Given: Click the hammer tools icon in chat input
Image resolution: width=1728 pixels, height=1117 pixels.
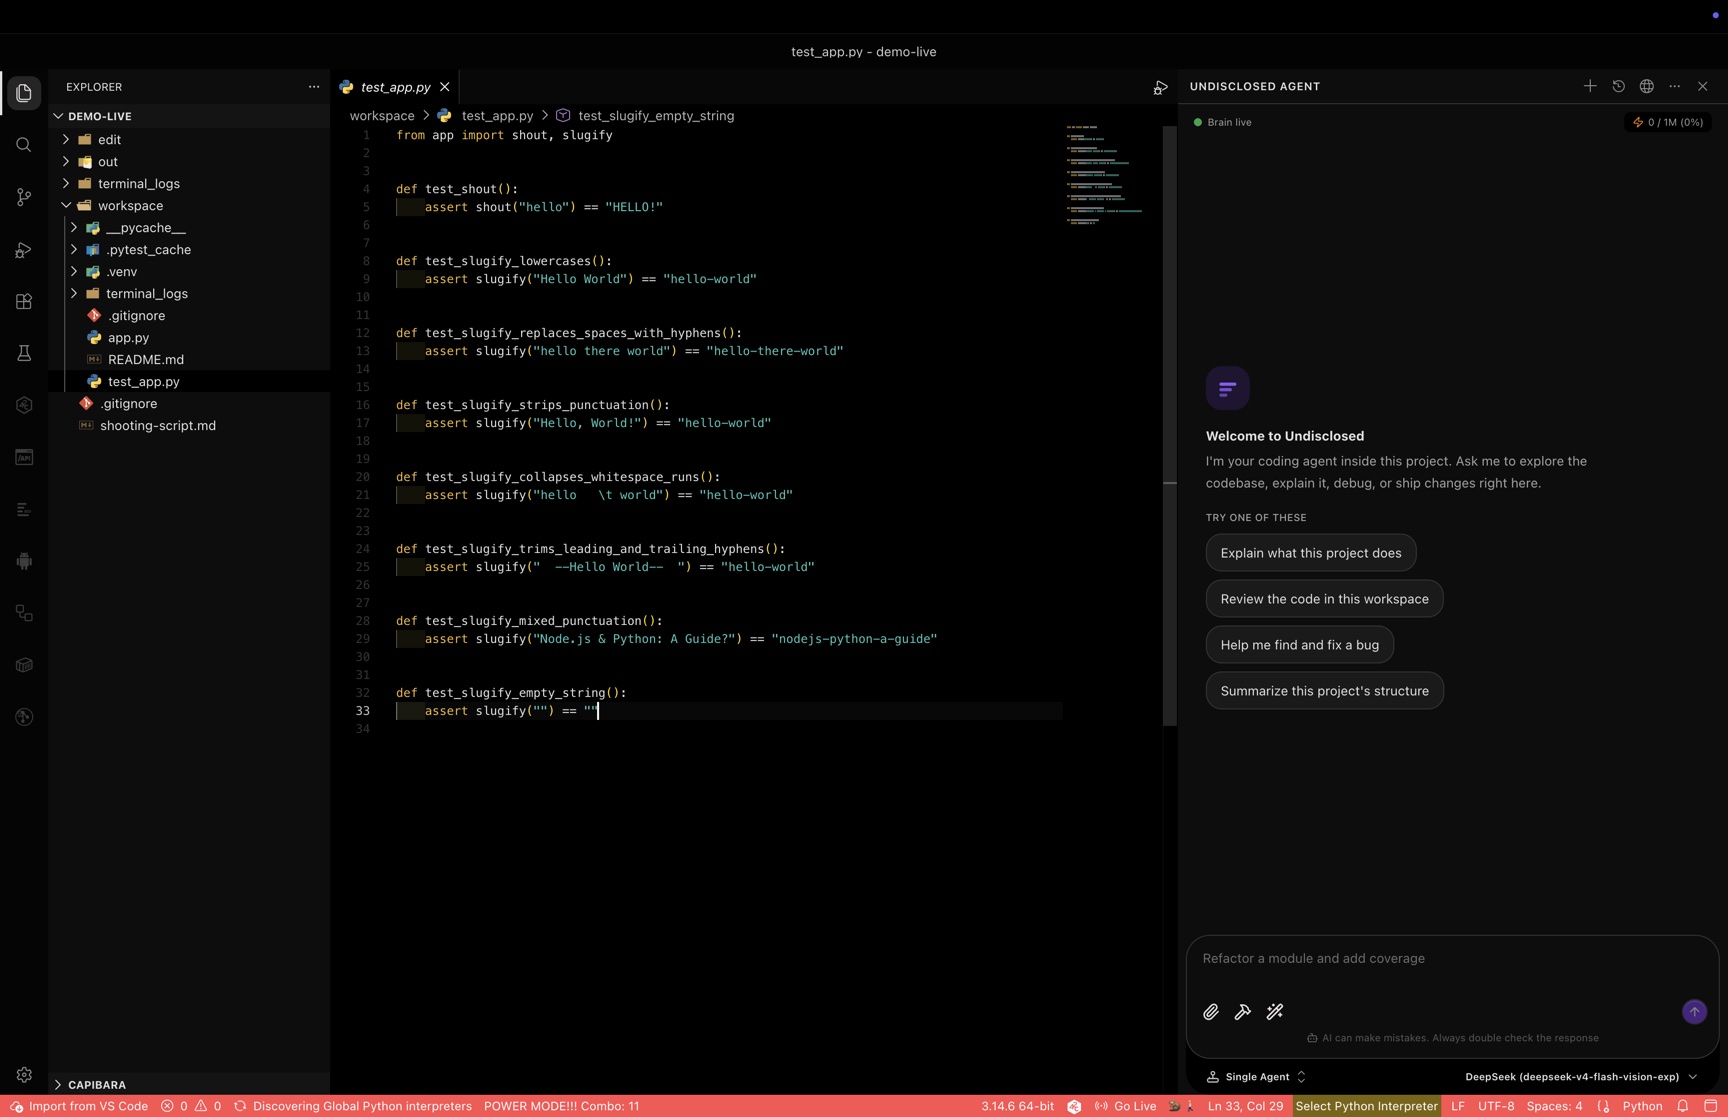Looking at the screenshot, I should [1243, 1012].
